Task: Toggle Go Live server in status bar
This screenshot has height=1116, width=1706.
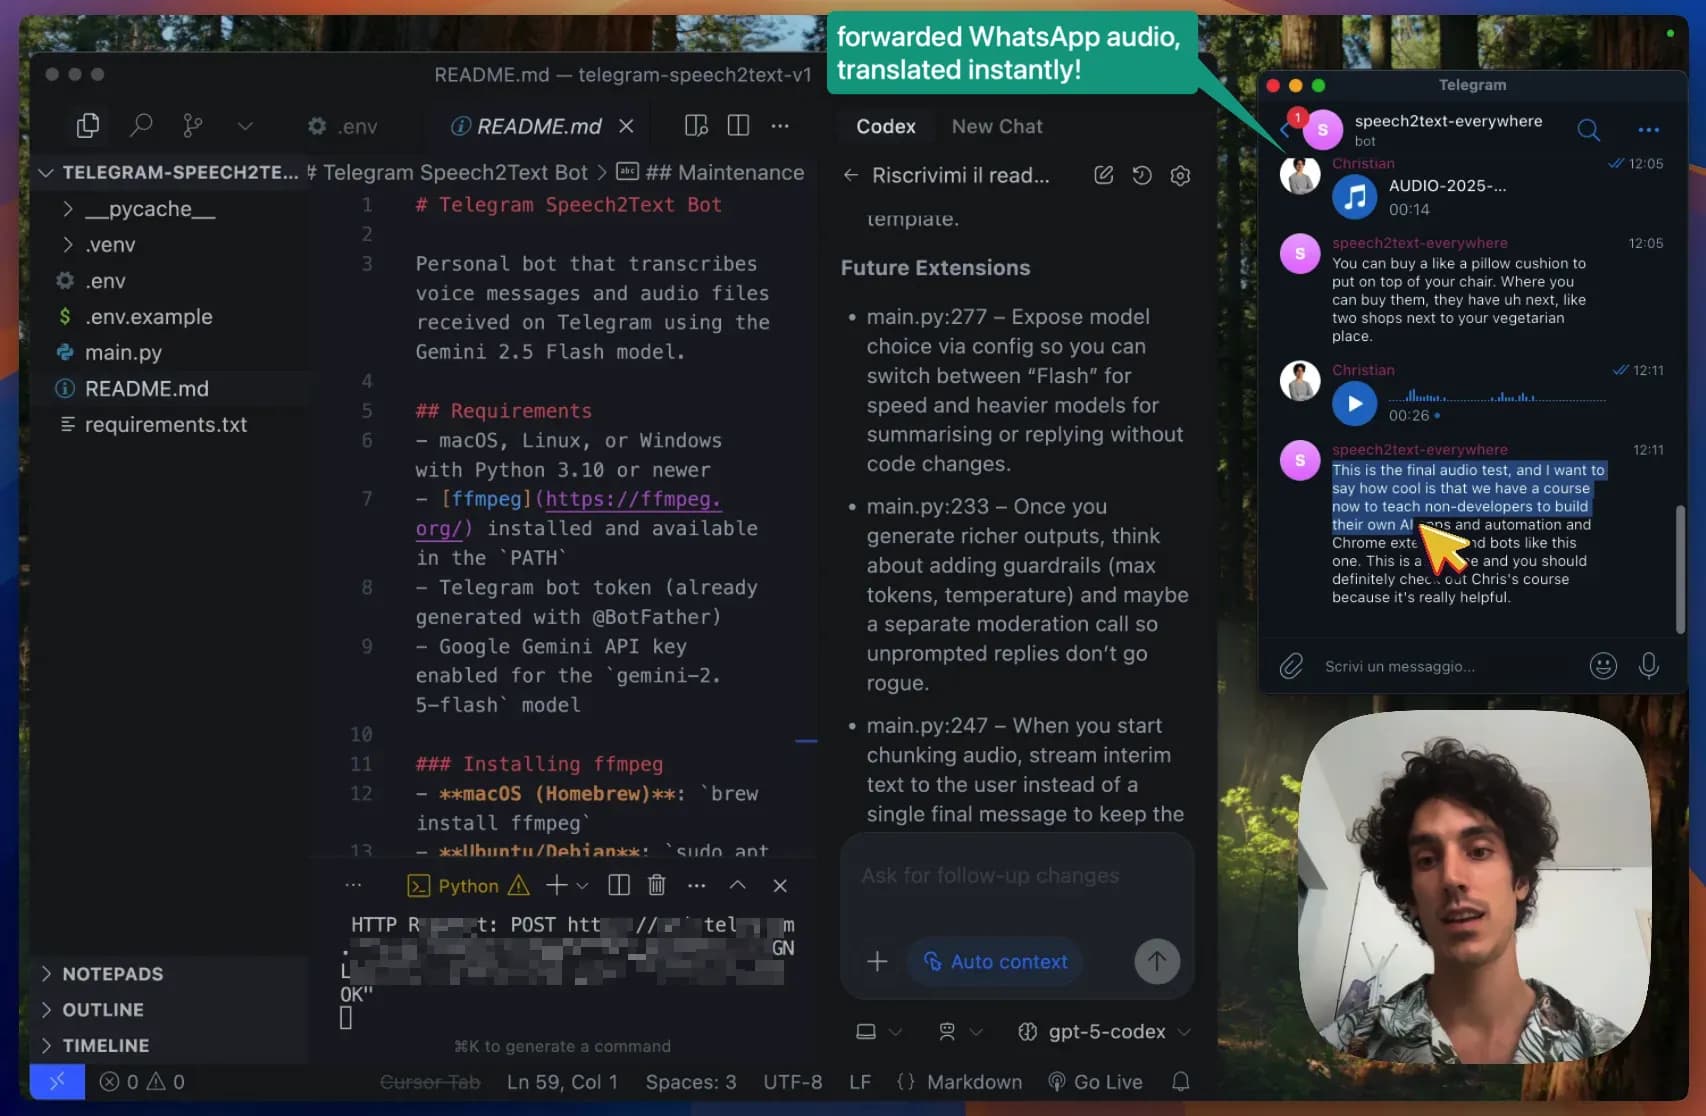Action: 1095,1082
